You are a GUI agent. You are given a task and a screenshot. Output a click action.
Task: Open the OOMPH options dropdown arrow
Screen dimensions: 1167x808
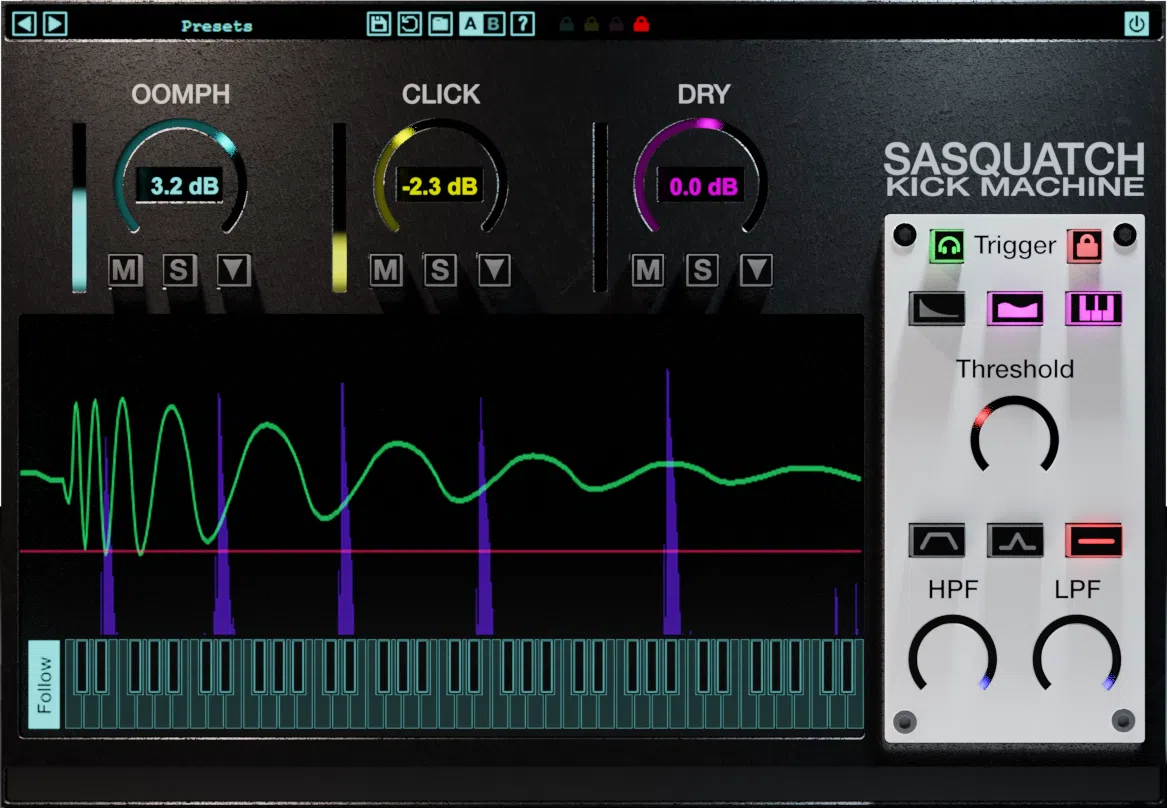234,270
